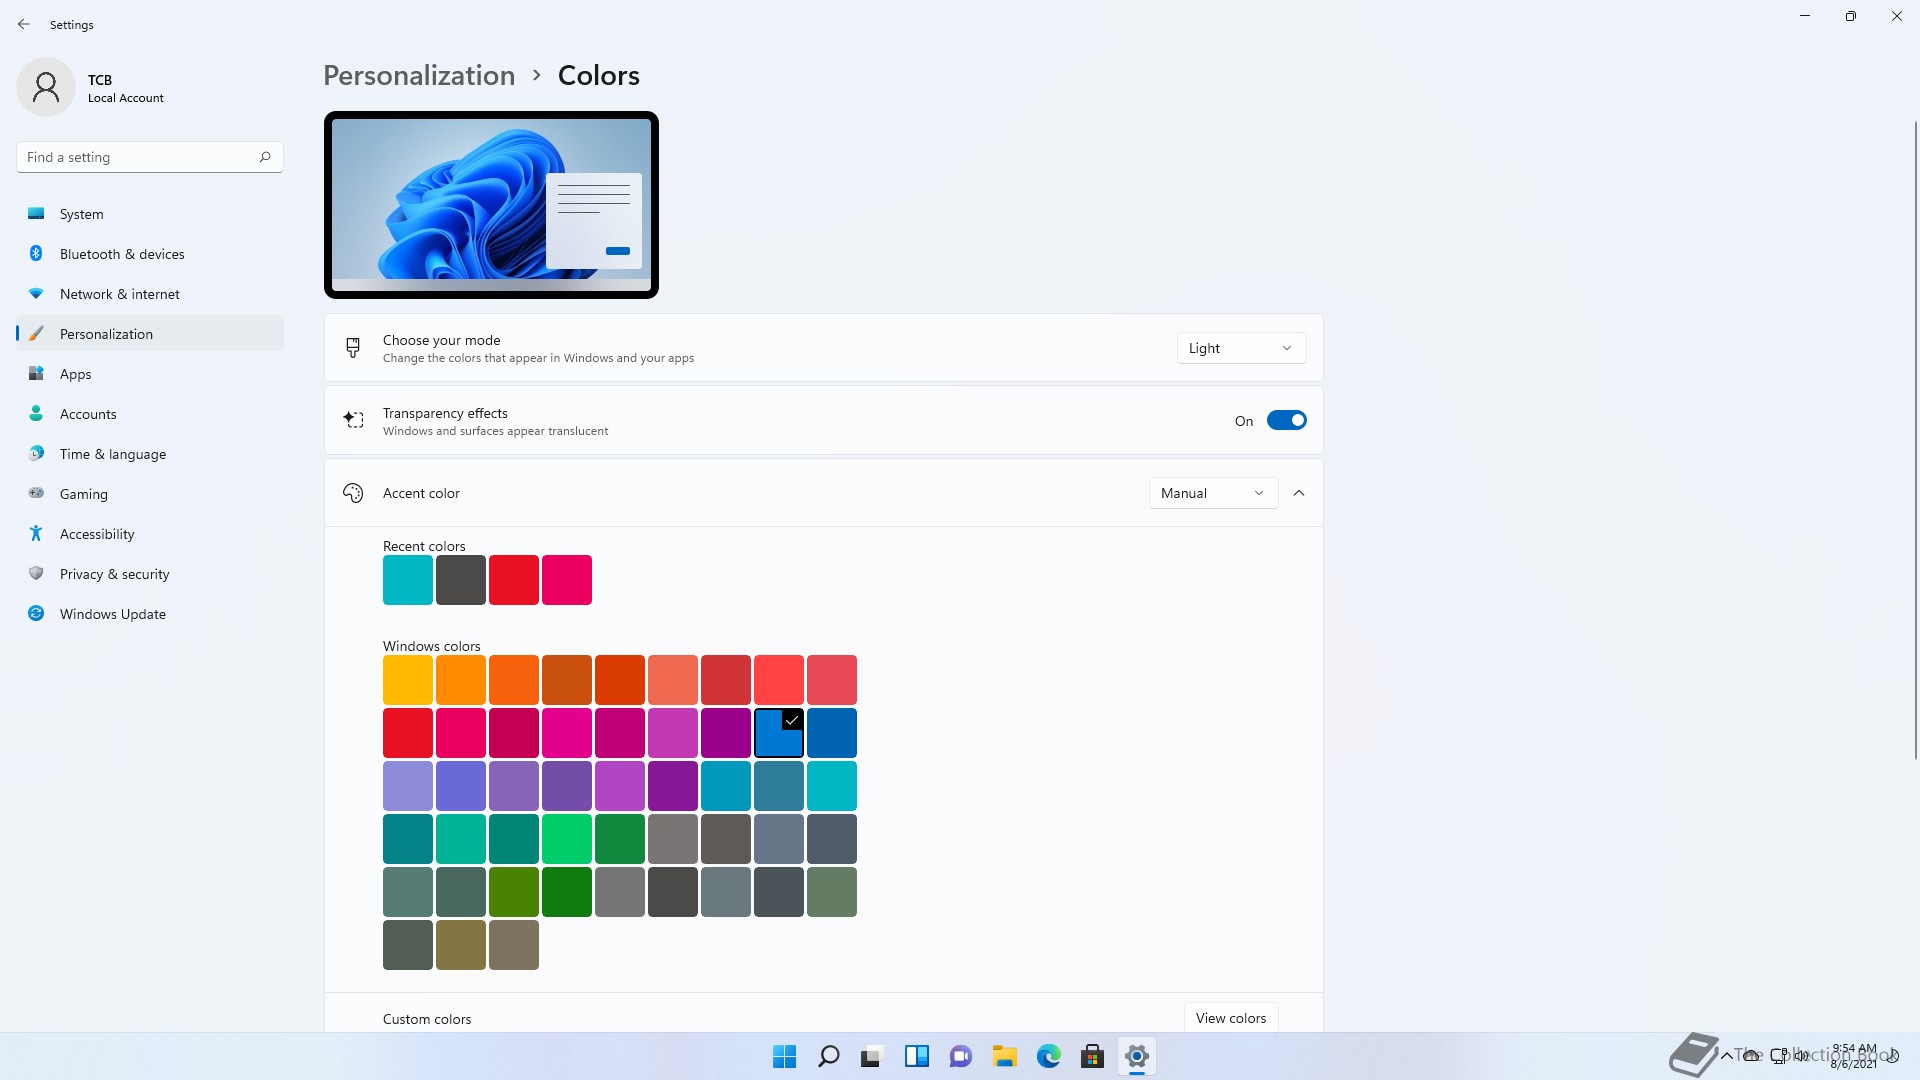
Task: Click the back arrow in Settings
Action: (x=24, y=24)
